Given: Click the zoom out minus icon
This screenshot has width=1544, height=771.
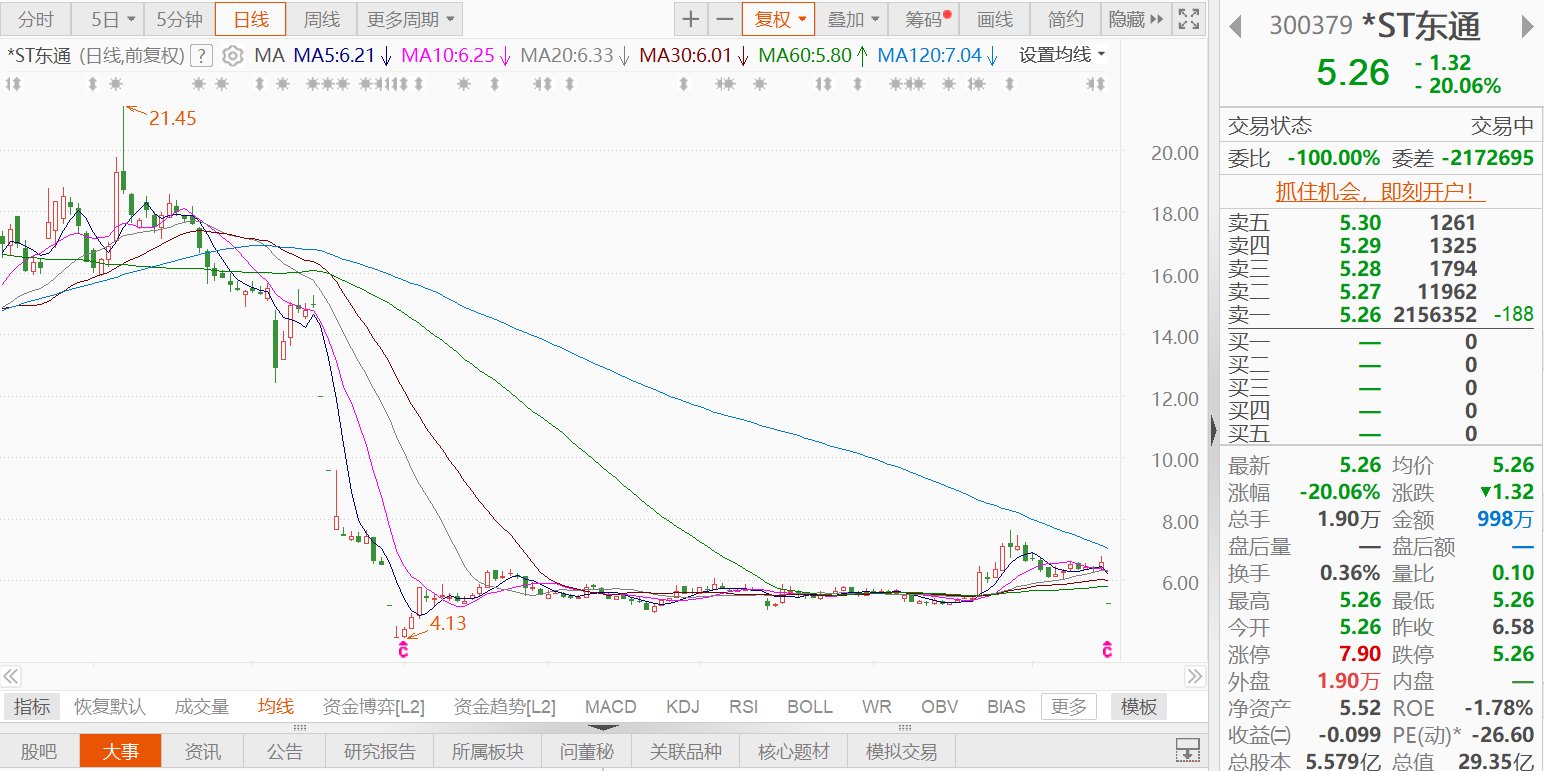Looking at the screenshot, I should (725, 19).
